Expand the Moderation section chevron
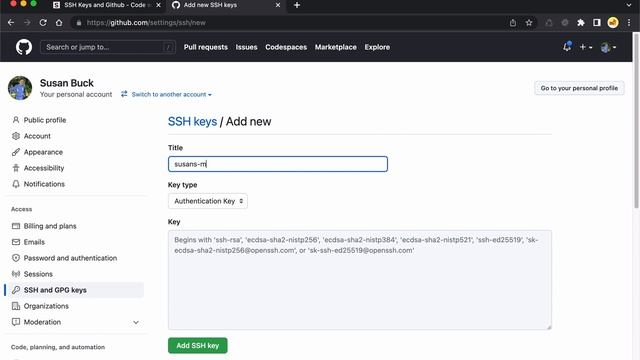The image size is (640, 360). tap(136, 322)
